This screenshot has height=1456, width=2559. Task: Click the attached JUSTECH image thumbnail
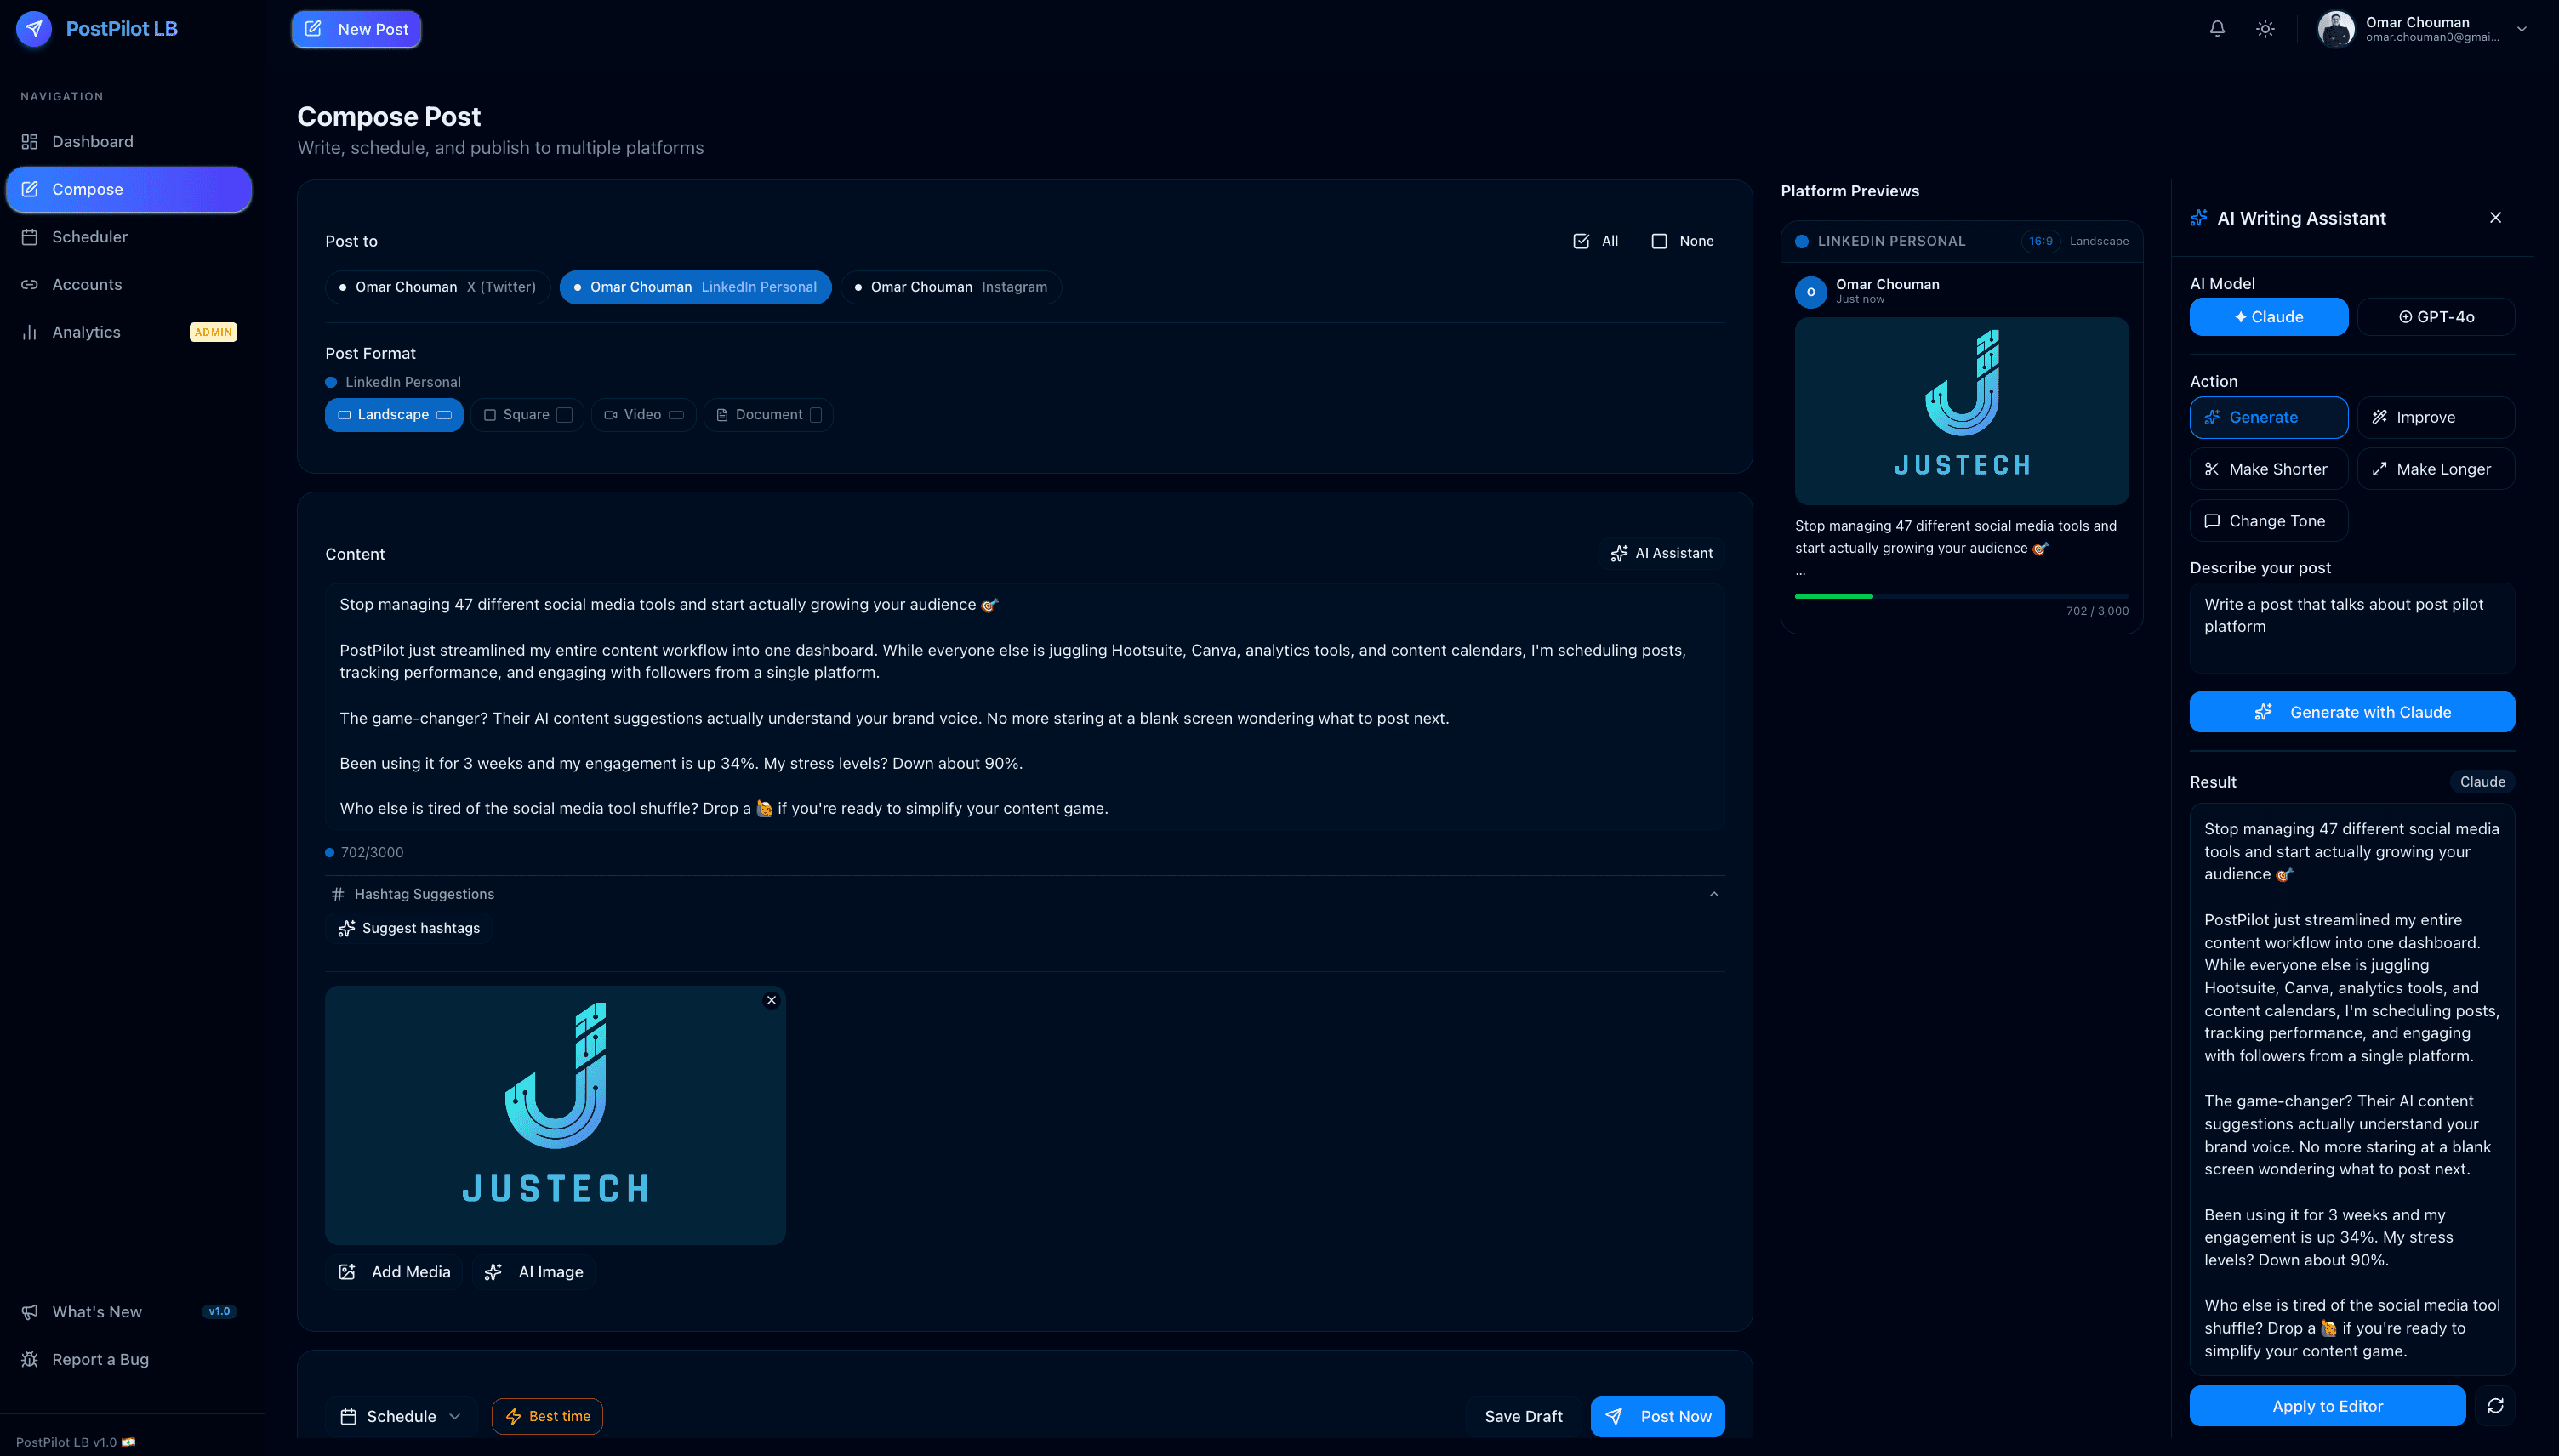click(x=555, y=1115)
